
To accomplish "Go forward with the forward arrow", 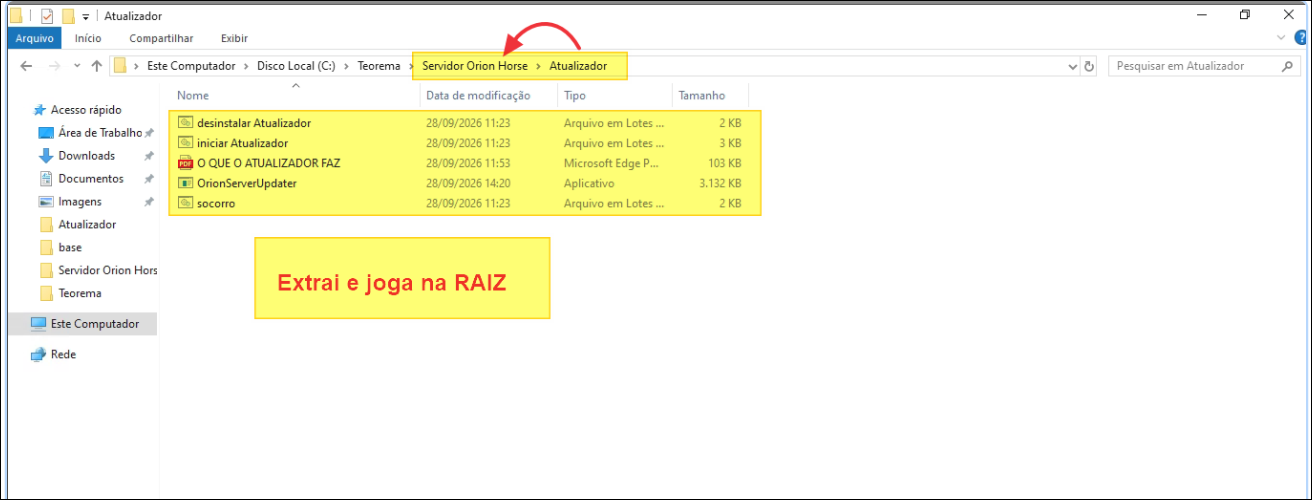I will point(54,66).
